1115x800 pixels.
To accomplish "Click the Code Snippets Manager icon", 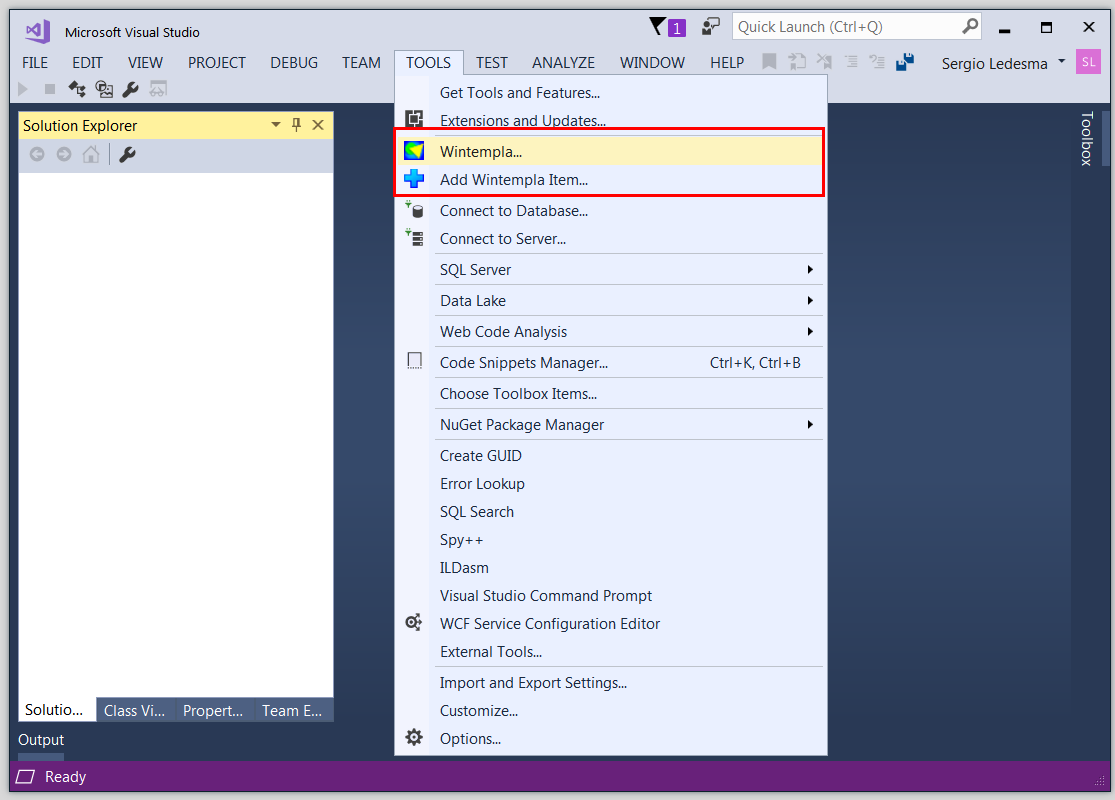I will point(414,361).
